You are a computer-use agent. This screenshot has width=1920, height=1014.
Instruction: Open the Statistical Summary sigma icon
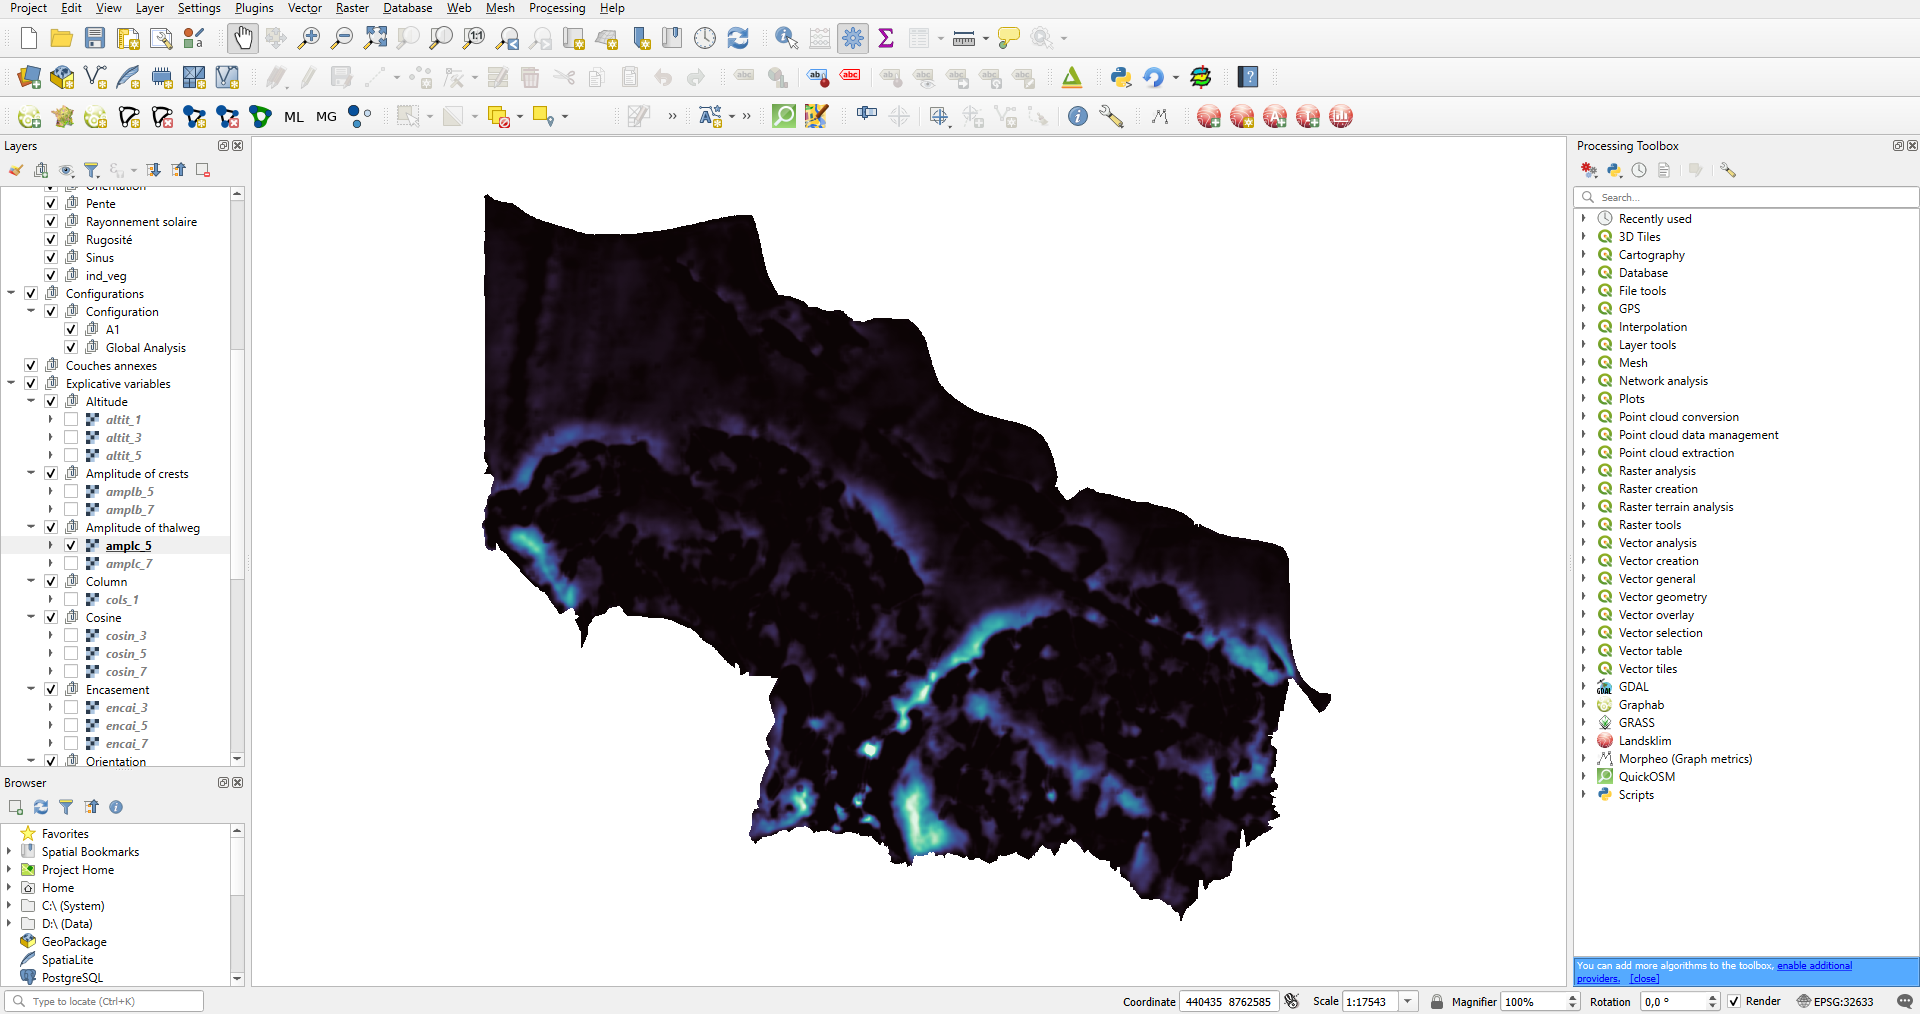coord(886,38)
